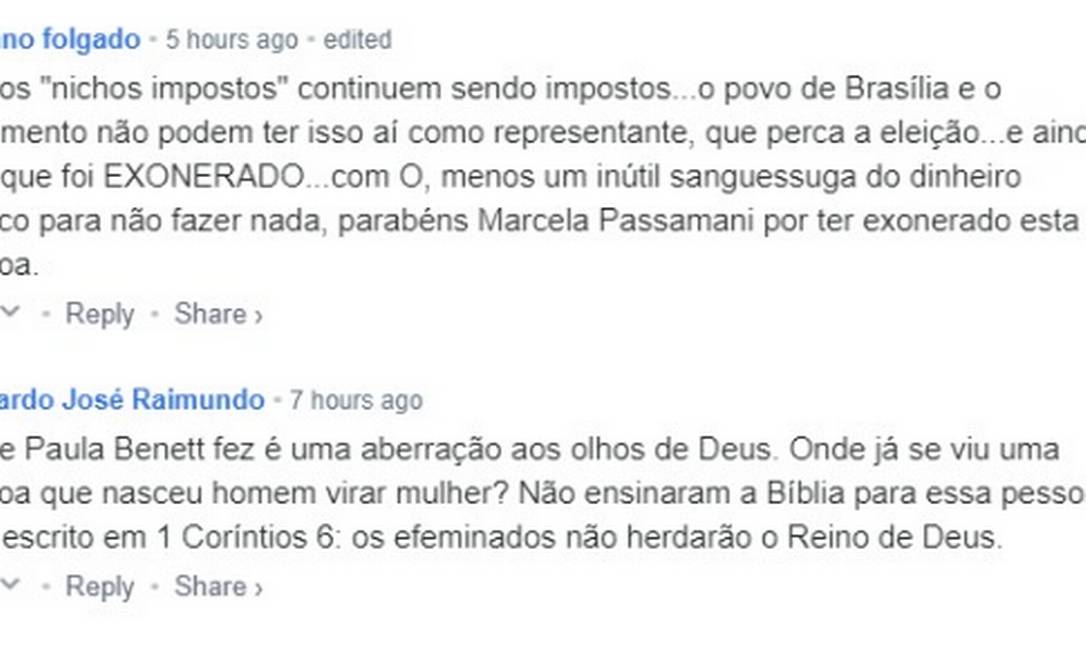The width and height of the screenshot is (1086, 652).
Task: Reply to José Raimundo's comment
Action: click(x=99, y=586)
